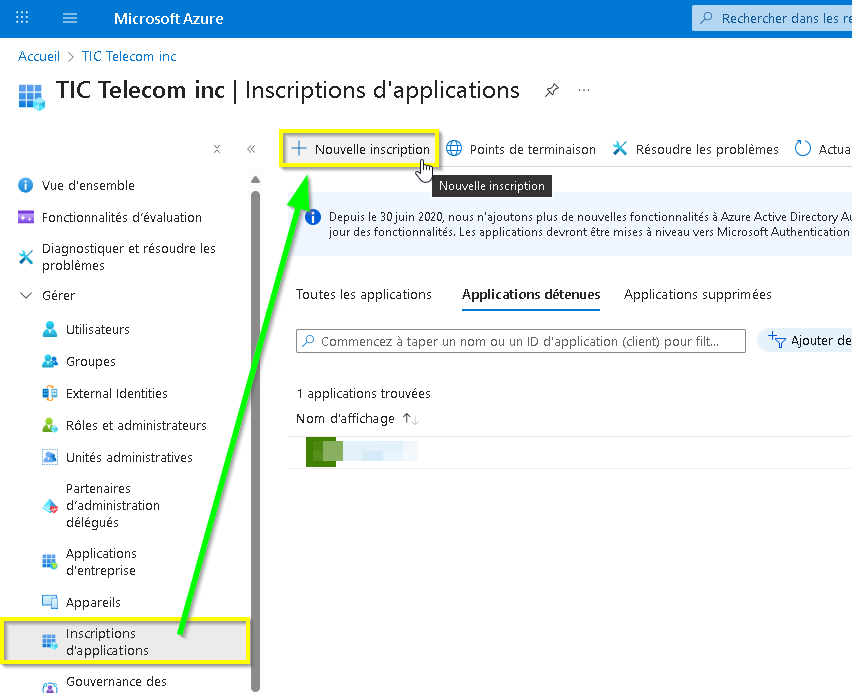Click the refresh Actualiser icon
Image resolution: width=852 pixels, height=693 pixels.
[x=803, y=148]
